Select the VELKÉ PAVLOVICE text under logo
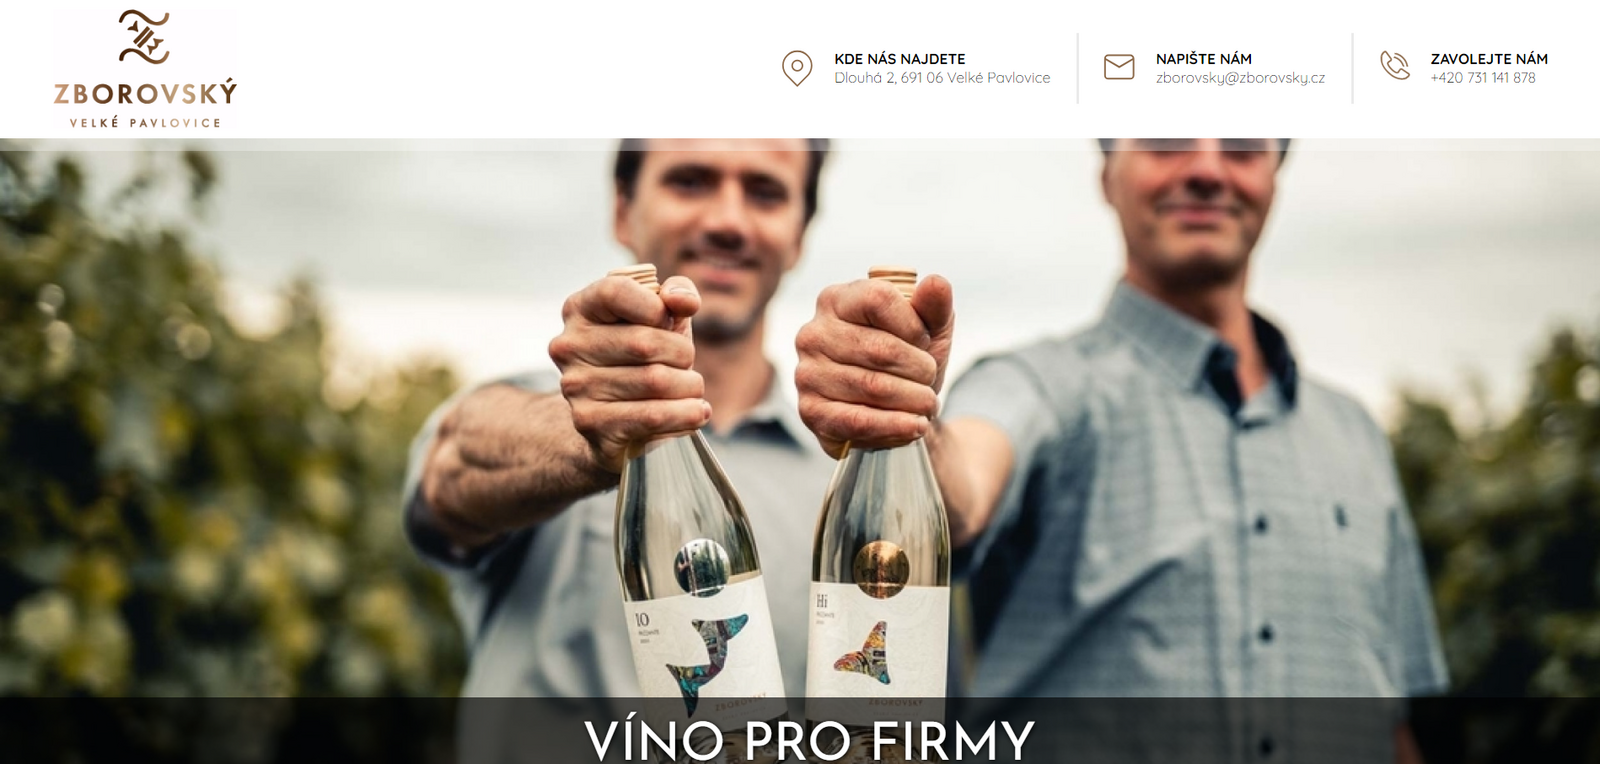The image size is (1600, 764). point(145,123)
